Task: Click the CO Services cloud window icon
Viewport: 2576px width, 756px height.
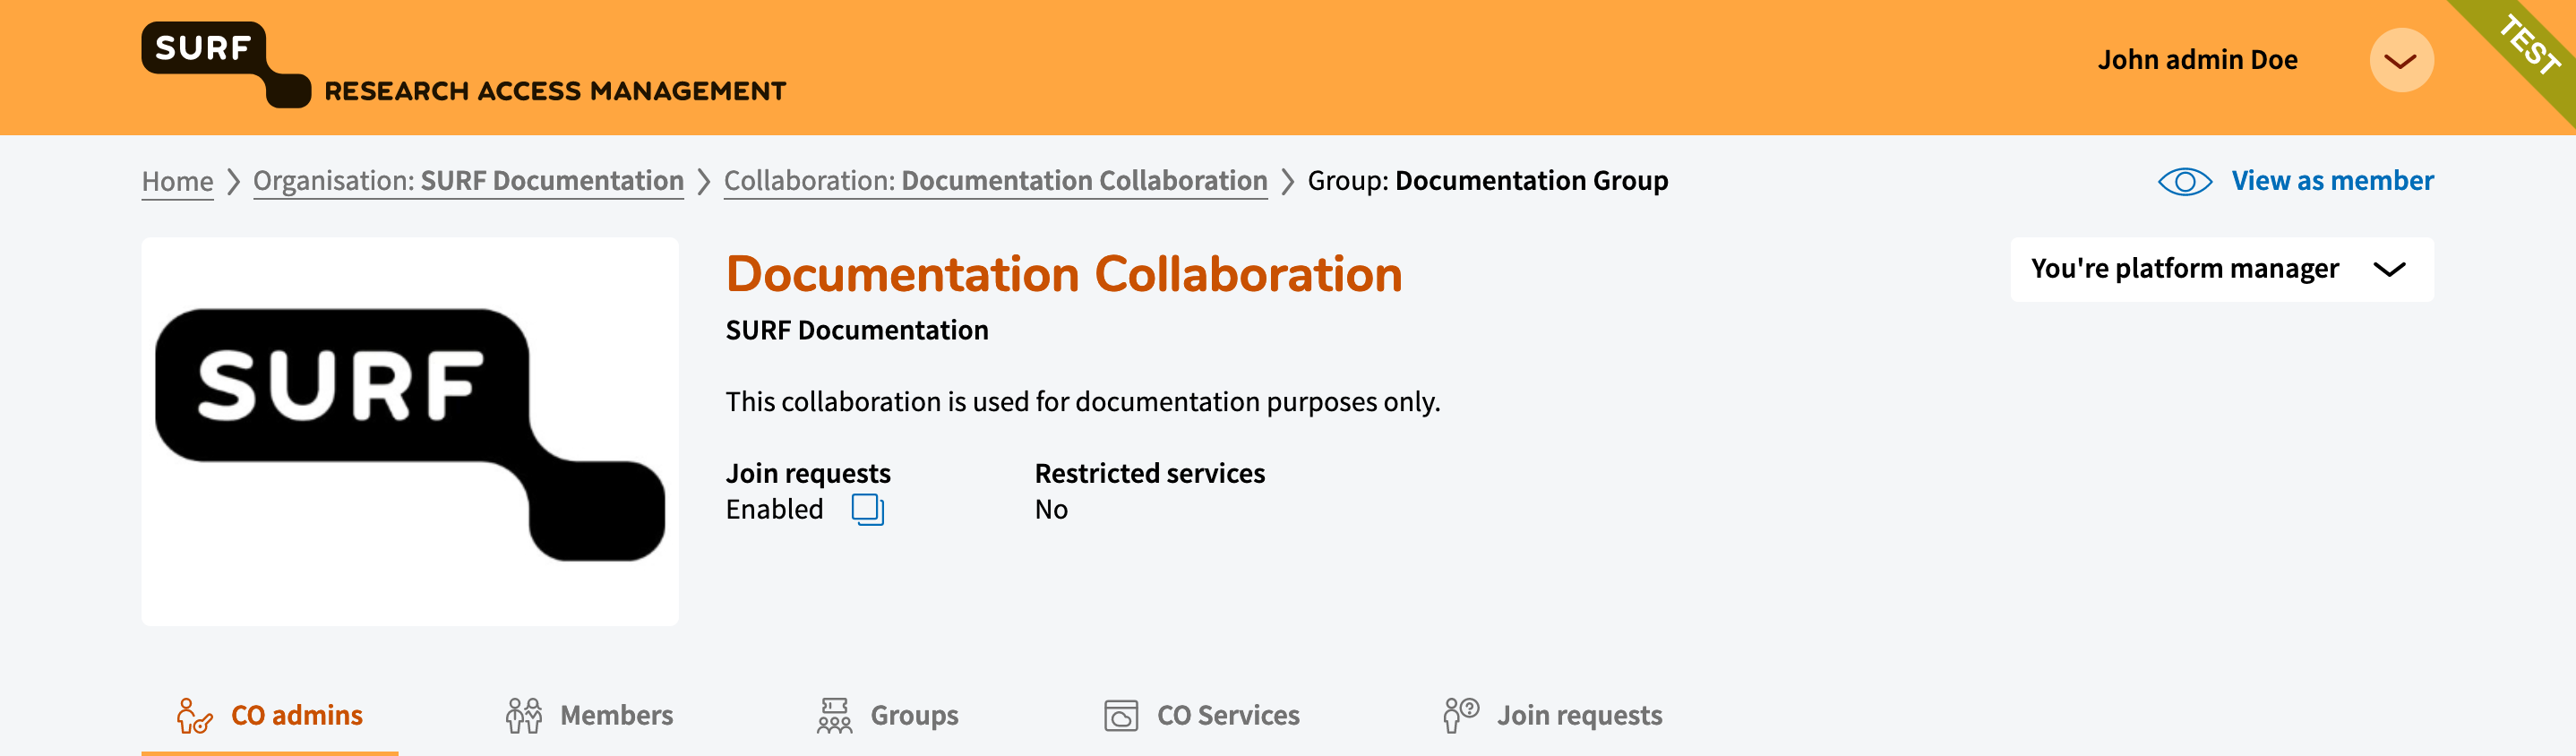Action: pyautogui.click(x=1121, y=716)
